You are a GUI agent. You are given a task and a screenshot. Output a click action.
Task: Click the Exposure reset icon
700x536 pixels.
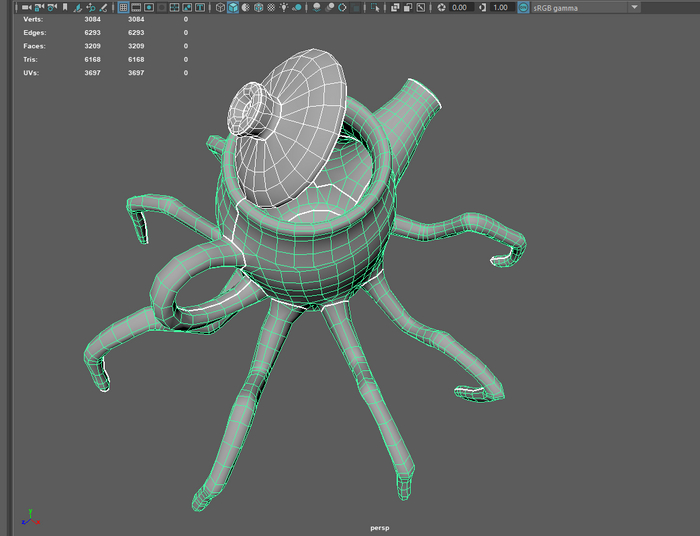[441, 7]
